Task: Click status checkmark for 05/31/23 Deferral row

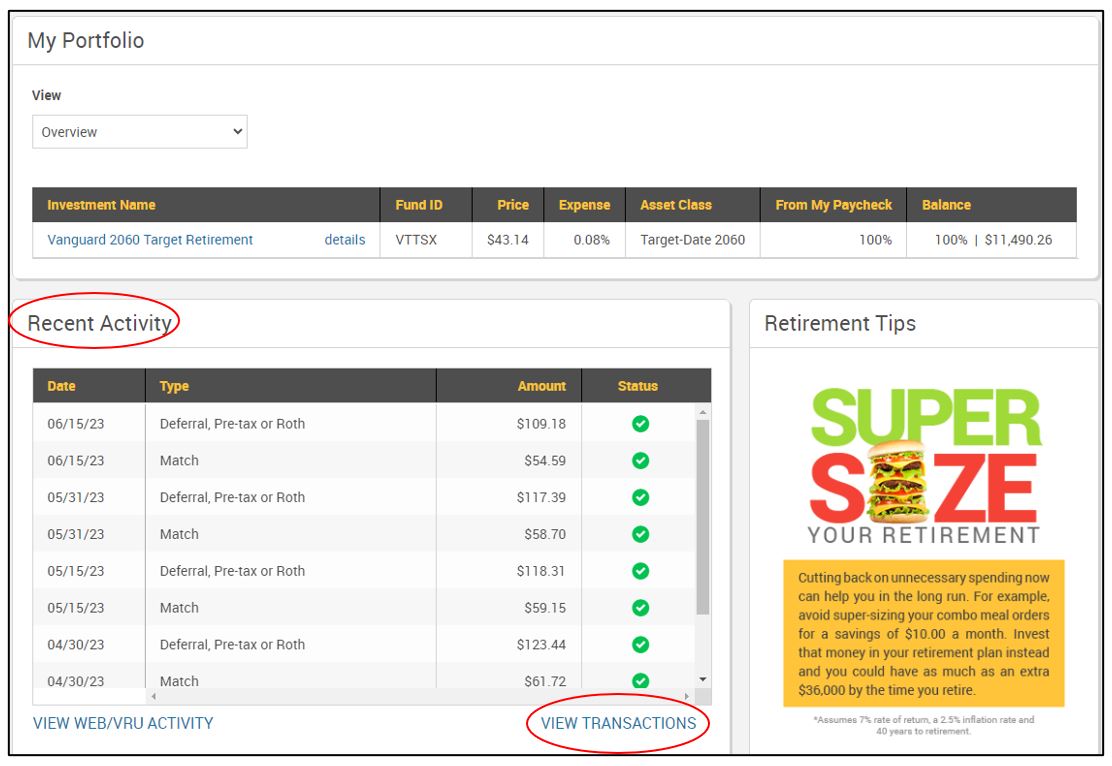Action: click(x=641, y=498)
